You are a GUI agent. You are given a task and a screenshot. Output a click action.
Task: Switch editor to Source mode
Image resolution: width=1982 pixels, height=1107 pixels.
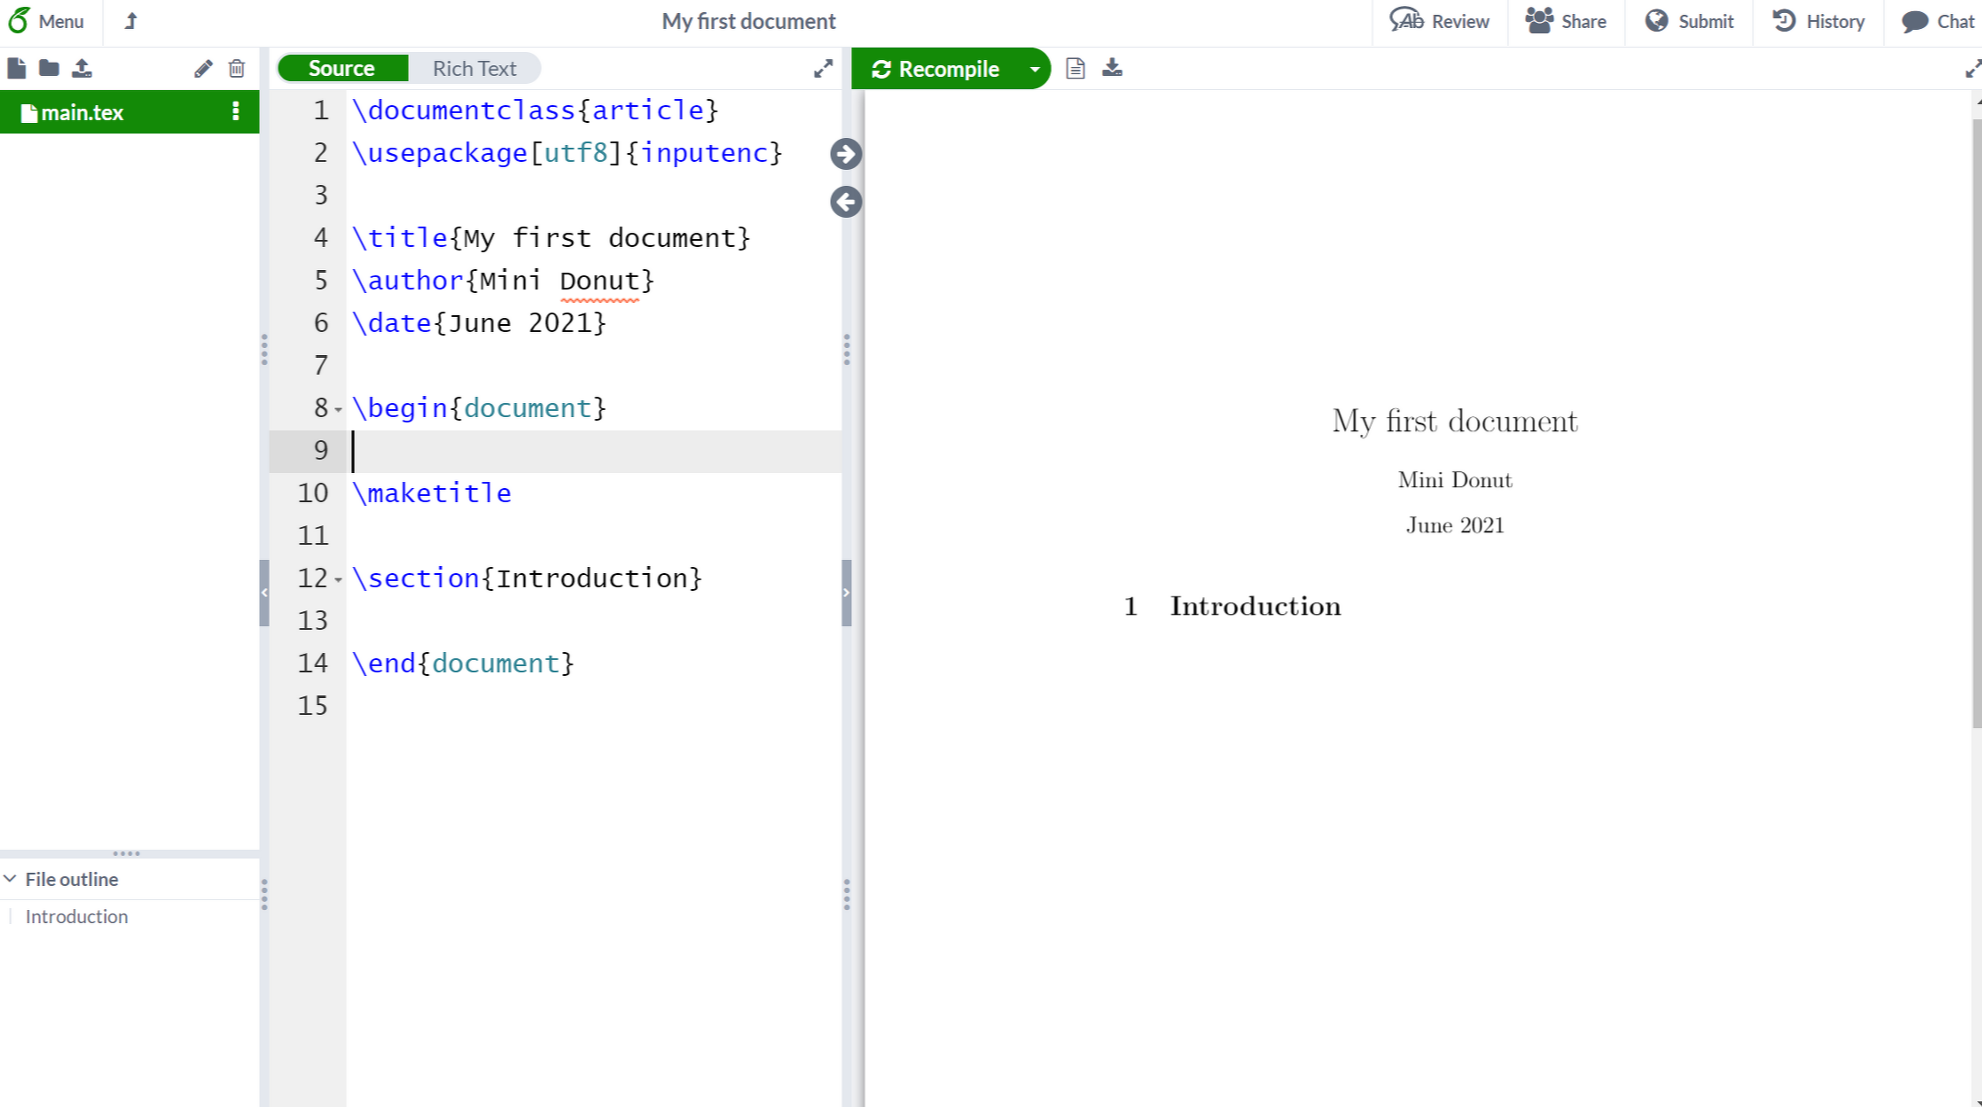(x=341, y=68)
